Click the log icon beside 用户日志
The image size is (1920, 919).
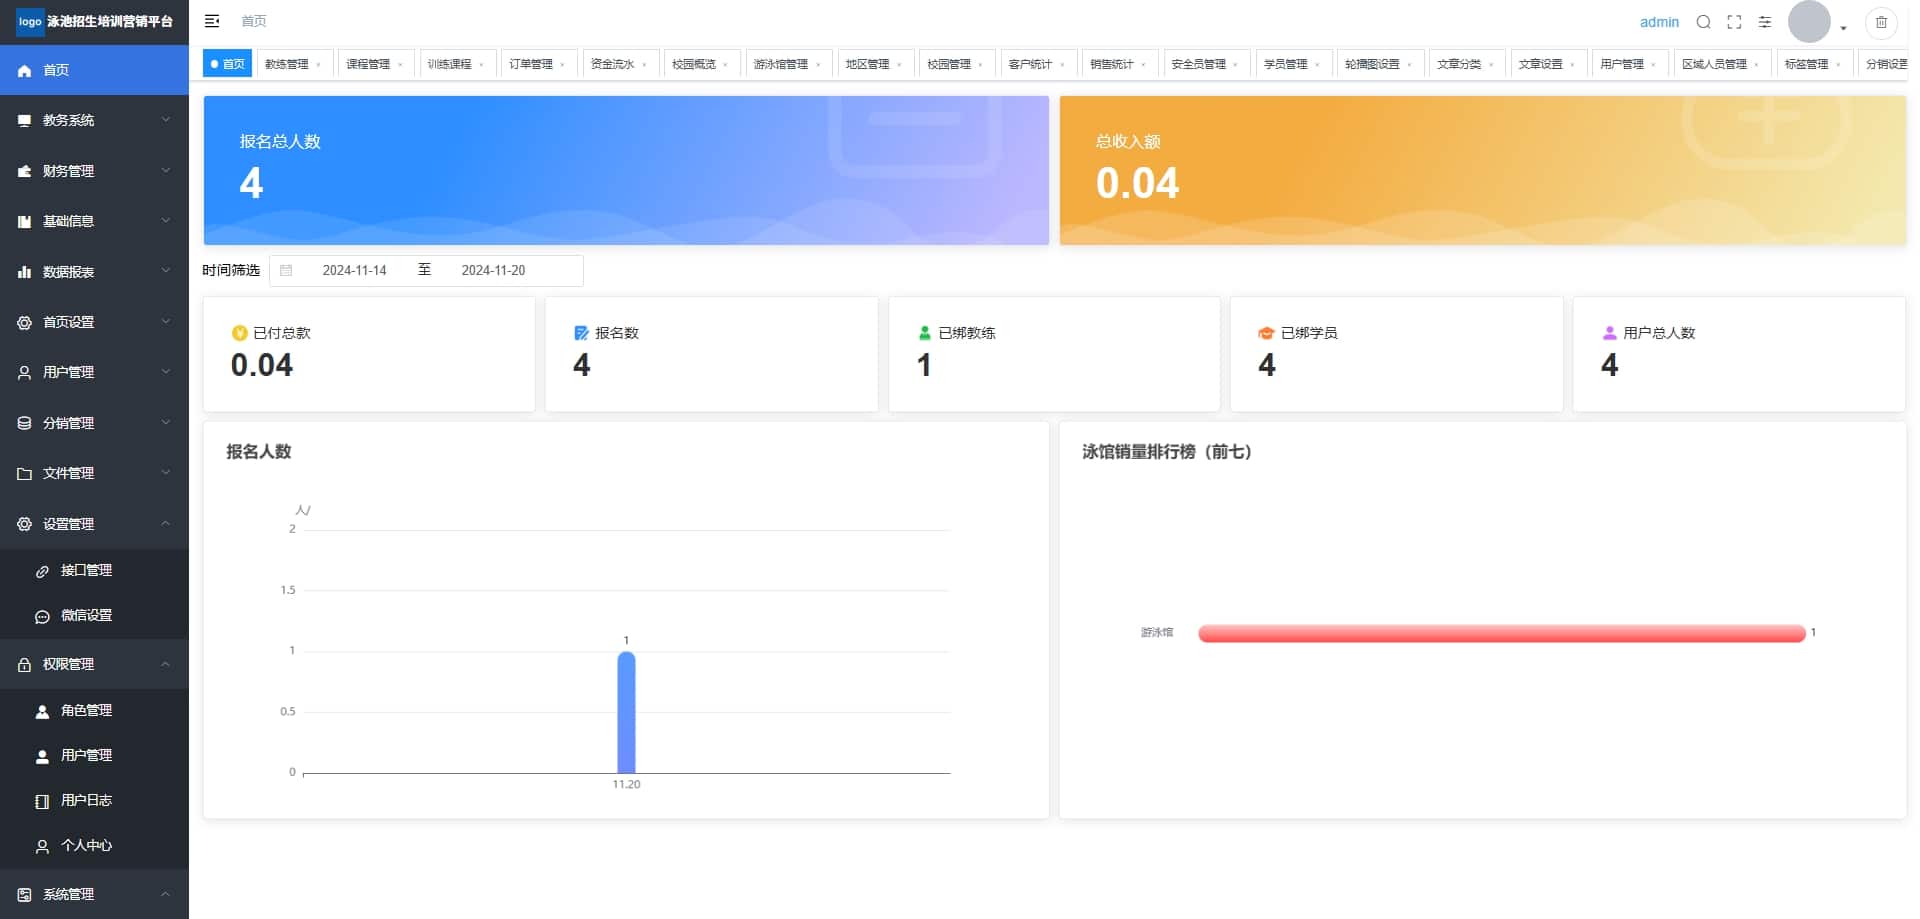(42, 801)
